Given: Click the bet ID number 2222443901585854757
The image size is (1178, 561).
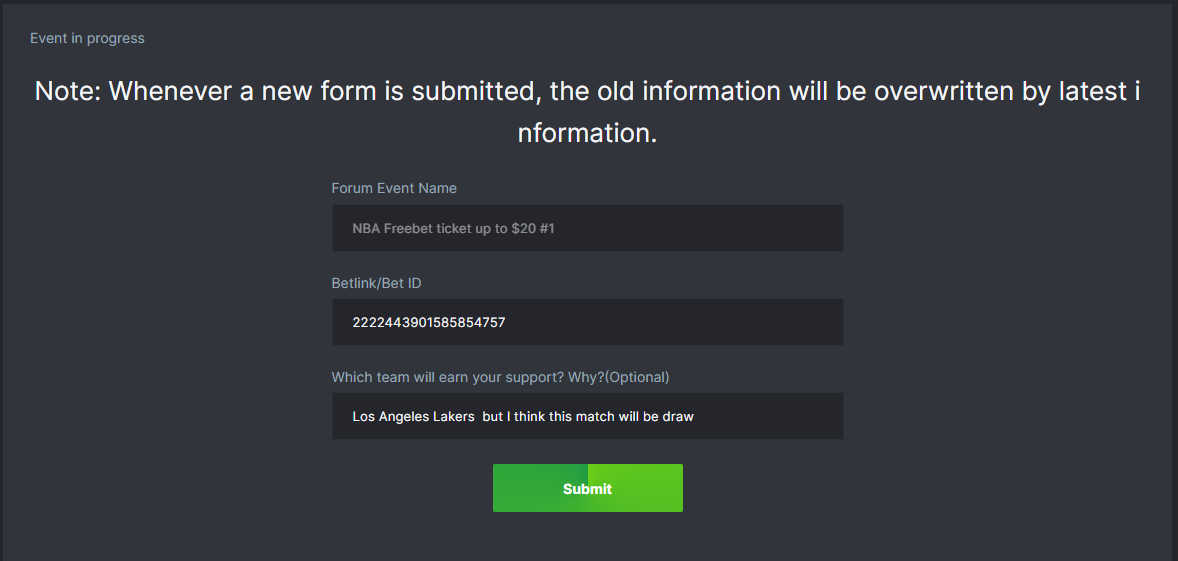Looking at the screenshot, I should coord(428,322).
